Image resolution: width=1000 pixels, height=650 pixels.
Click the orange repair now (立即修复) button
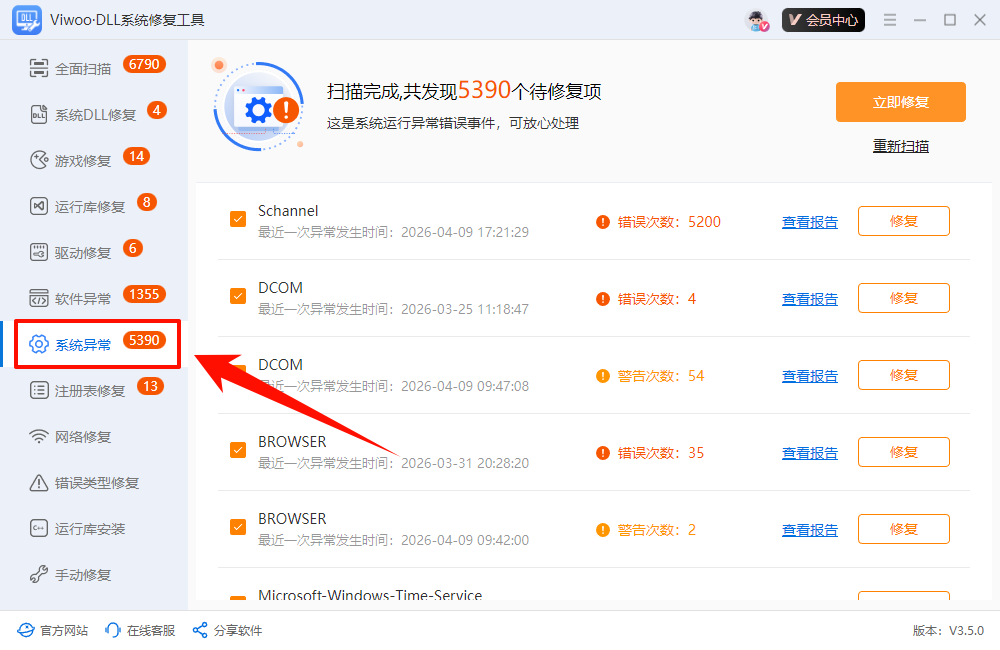point(900,102)
